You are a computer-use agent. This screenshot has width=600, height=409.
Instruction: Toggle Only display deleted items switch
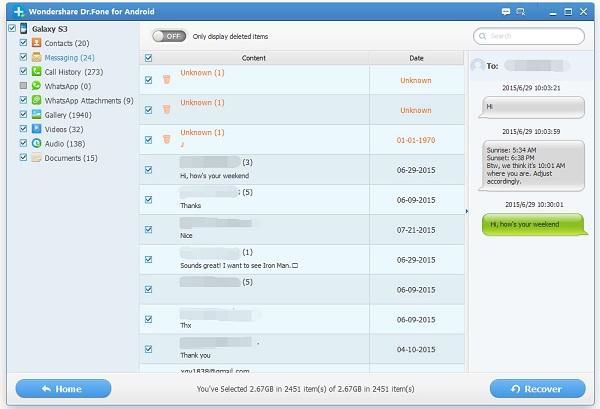point(170,36)
